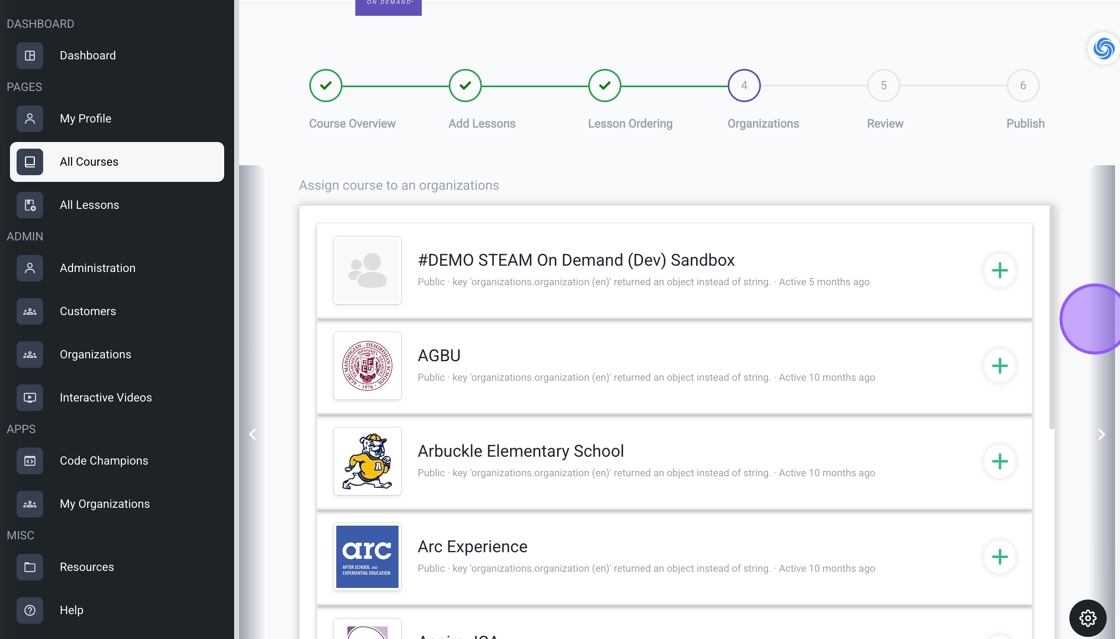The width and height of the screenshot is (1120, 639).
Task: Click the Review step label
Action: point(885,124)
